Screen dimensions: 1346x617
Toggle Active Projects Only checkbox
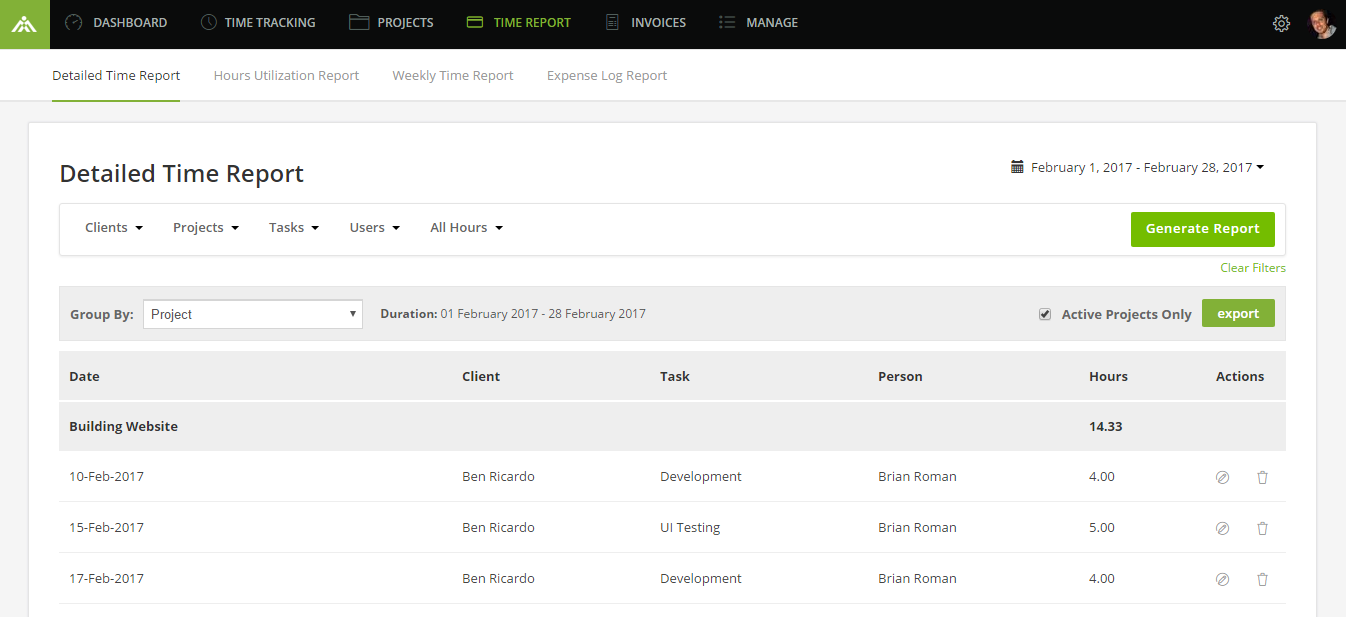tap(1045, 314)
